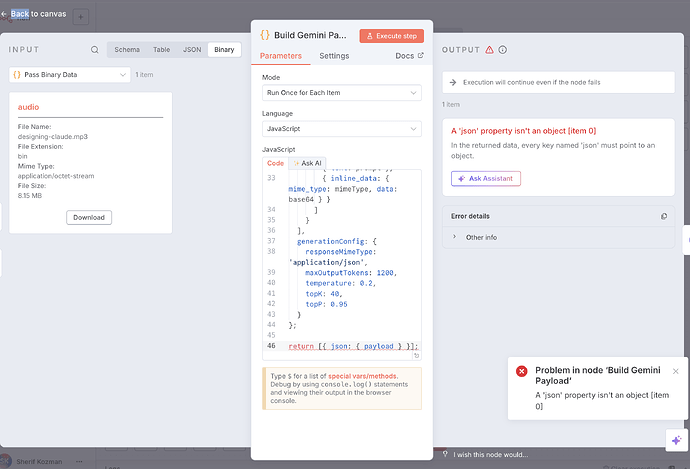Open the Mode dropdown
Image resolution: width=690 pixels, height=469 pixels.
(x=341, y=92)
